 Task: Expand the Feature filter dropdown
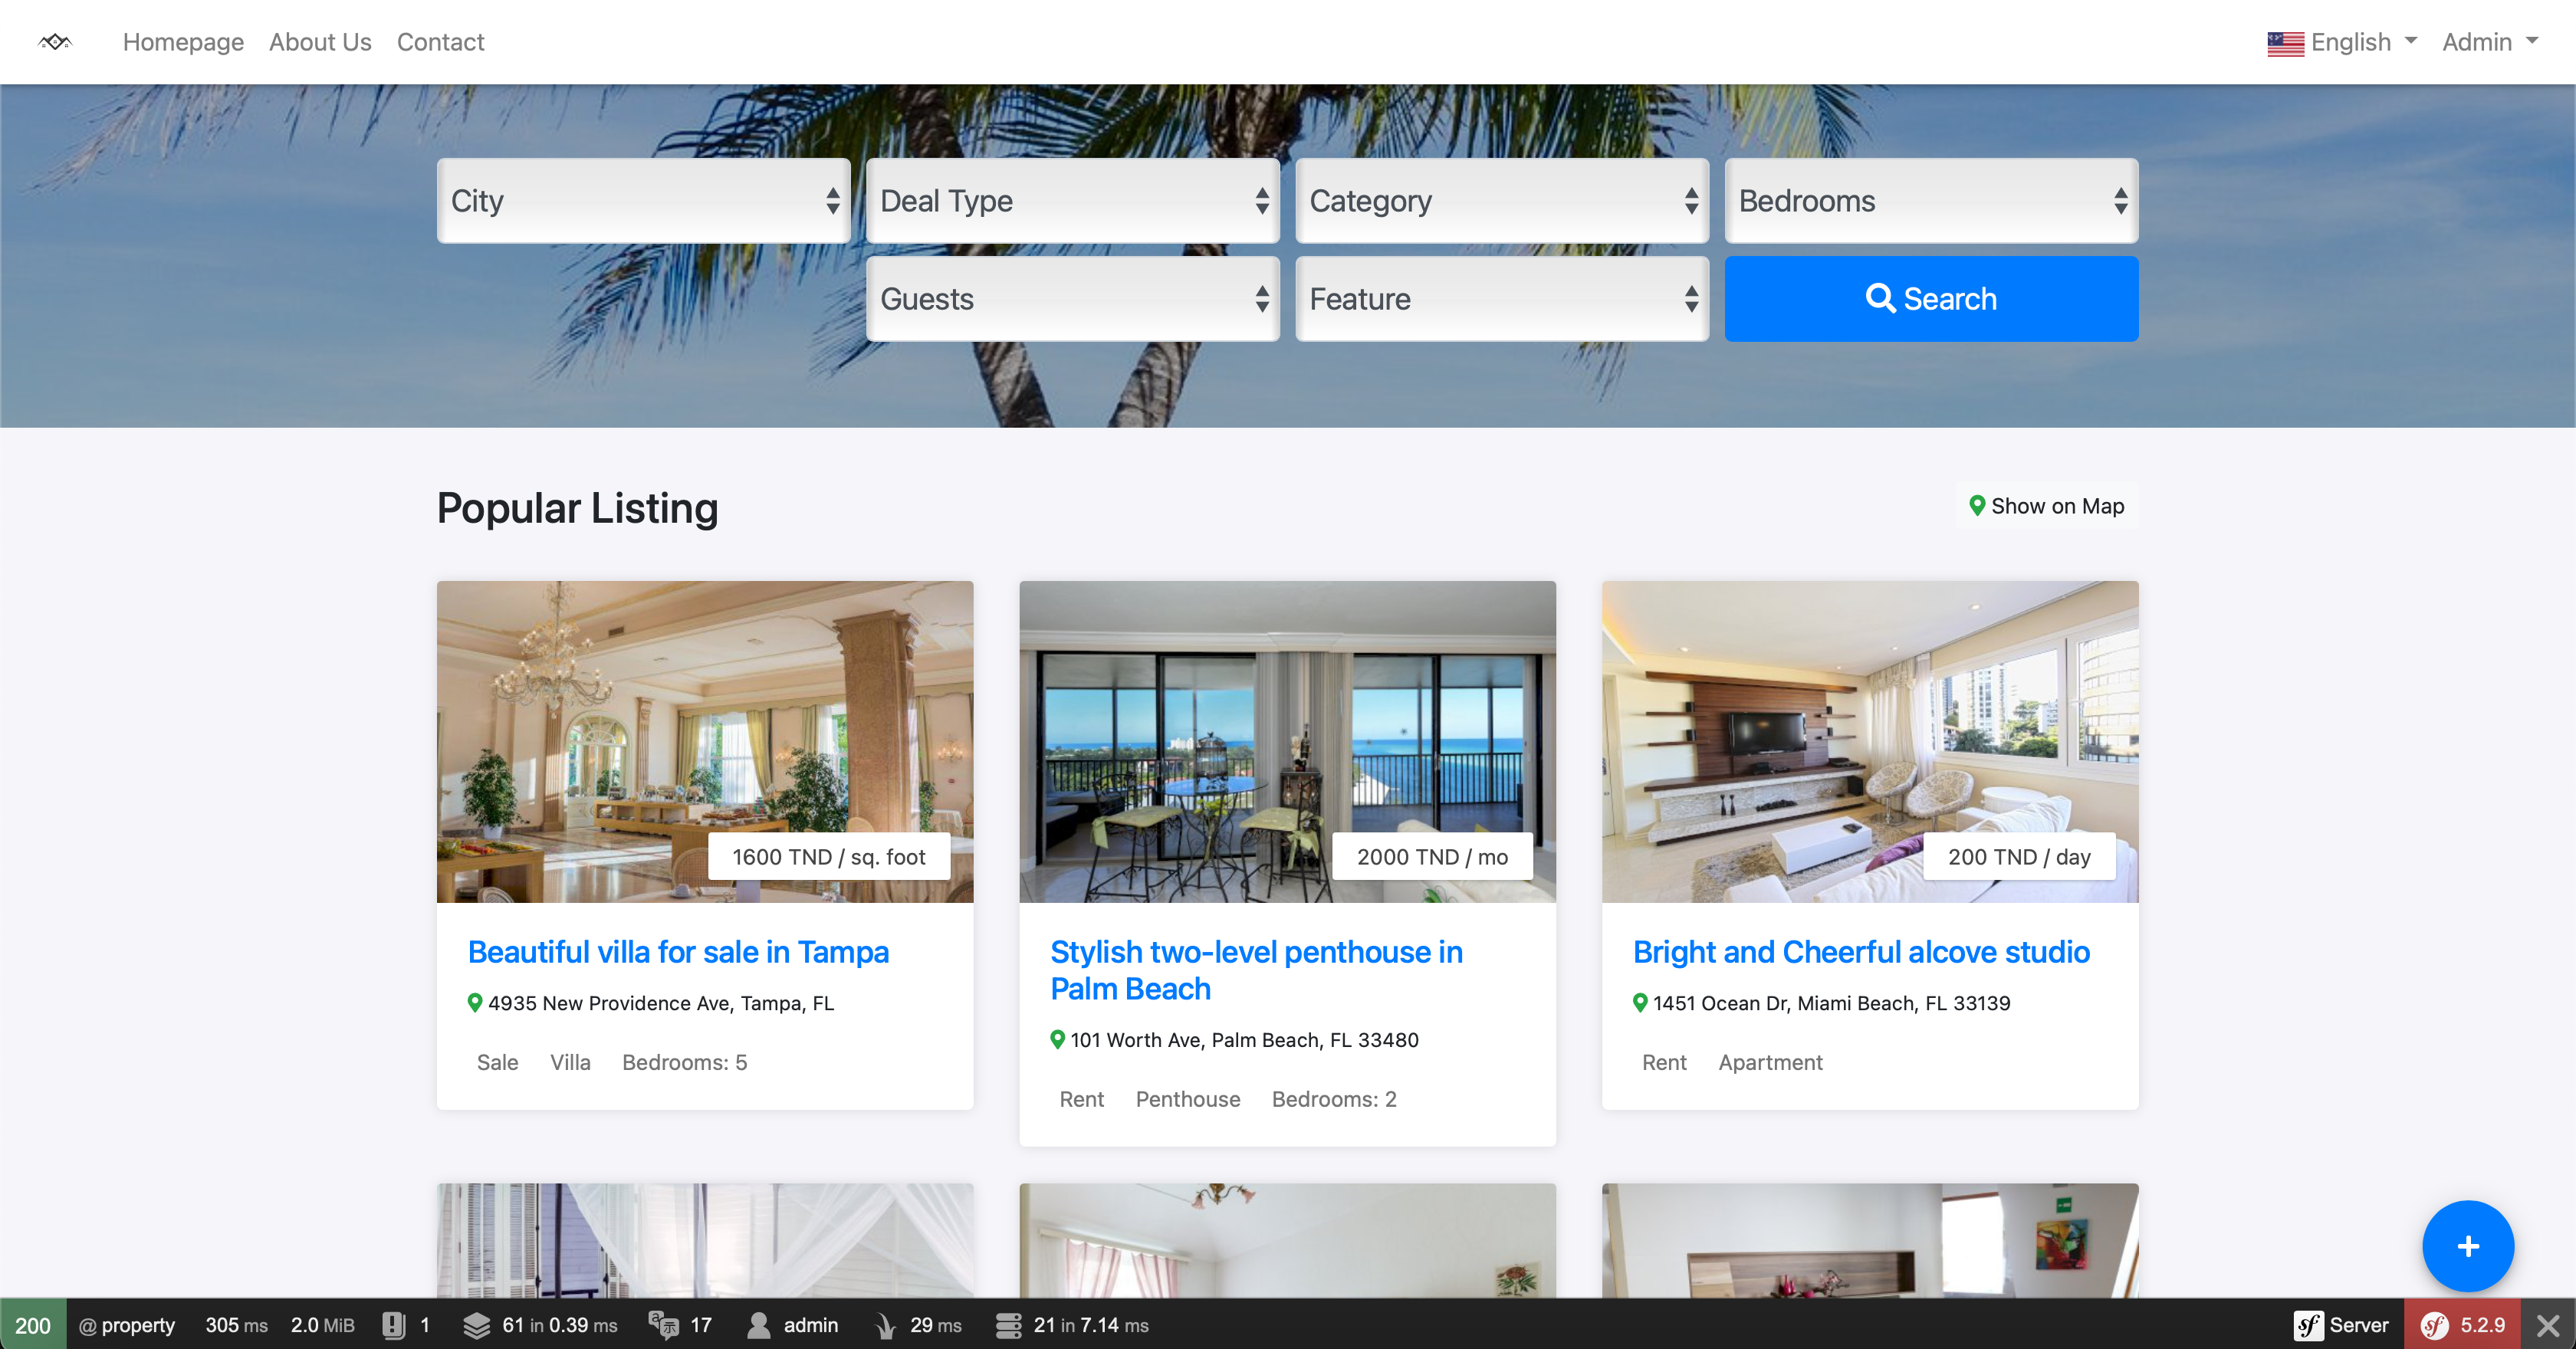pyautogui.click(x=1501, y=299)
